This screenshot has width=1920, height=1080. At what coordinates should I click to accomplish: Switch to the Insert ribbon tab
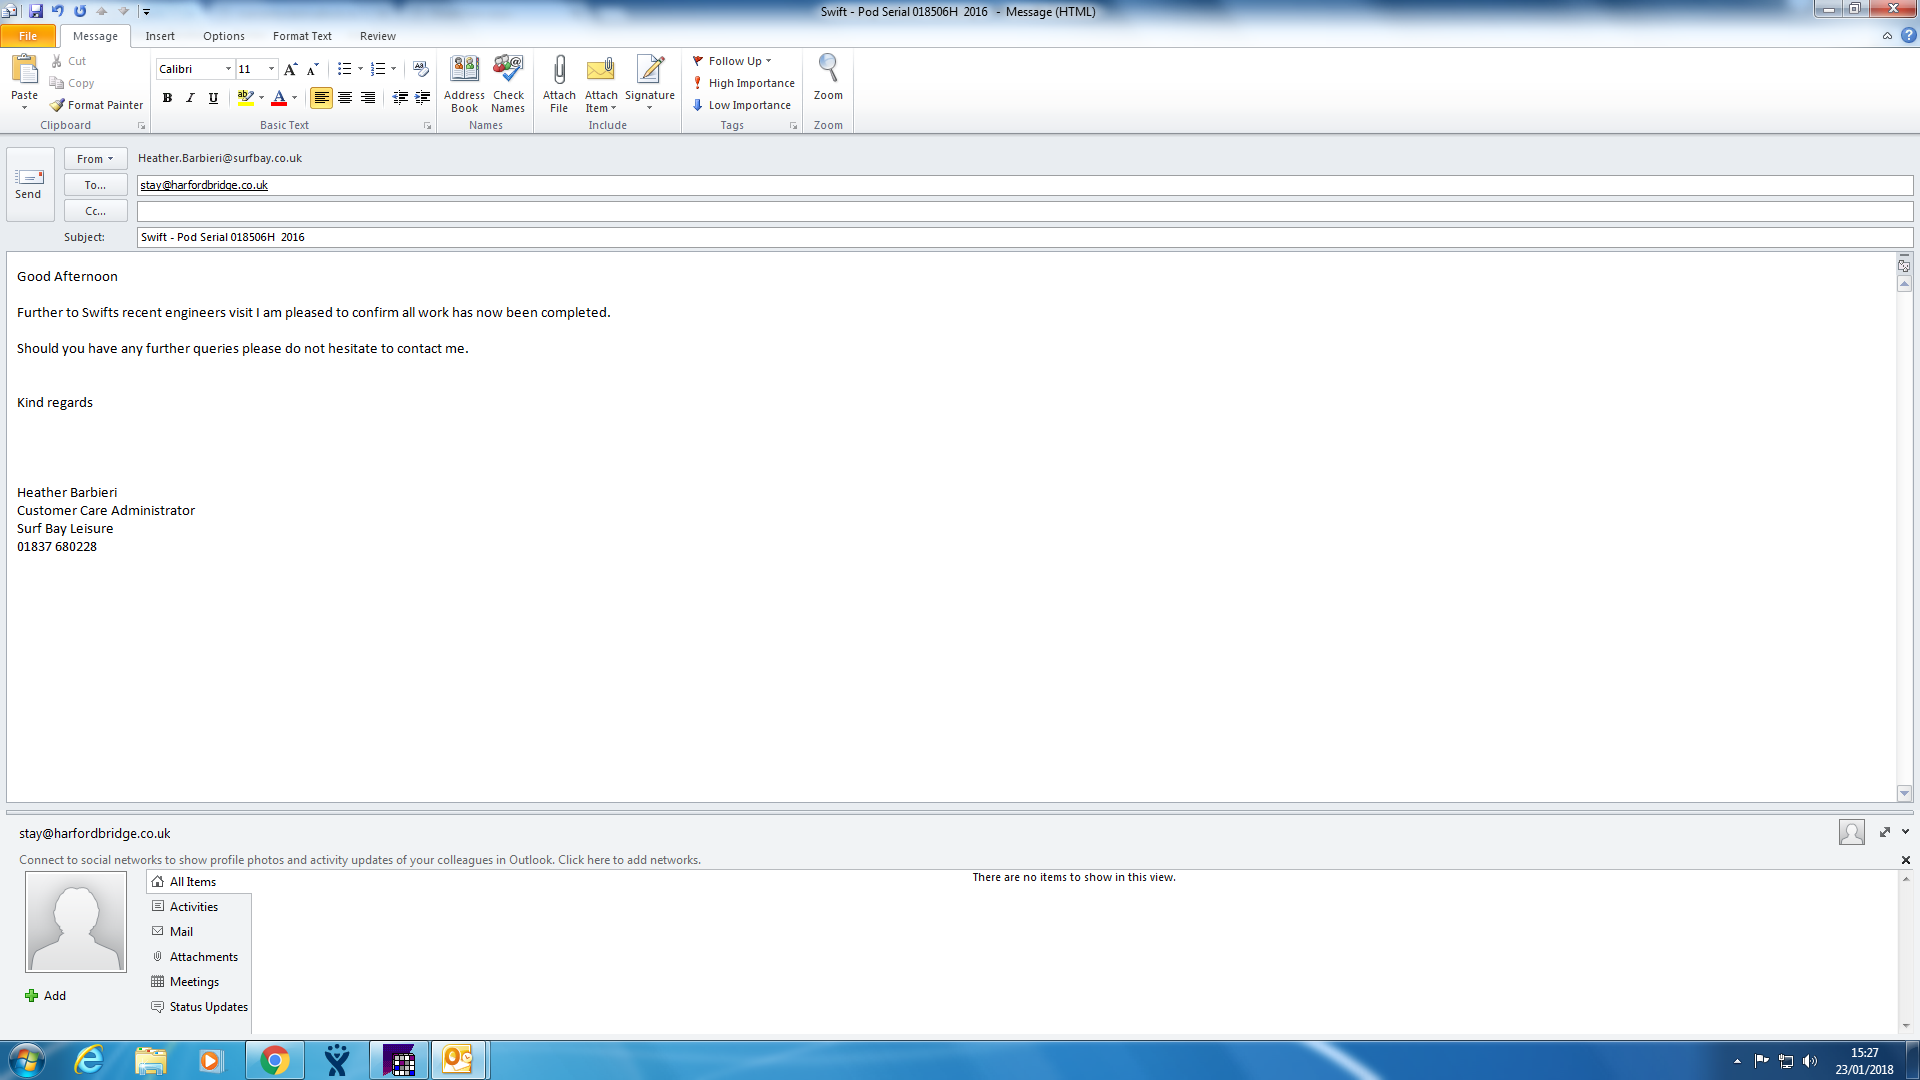(160, 36)
